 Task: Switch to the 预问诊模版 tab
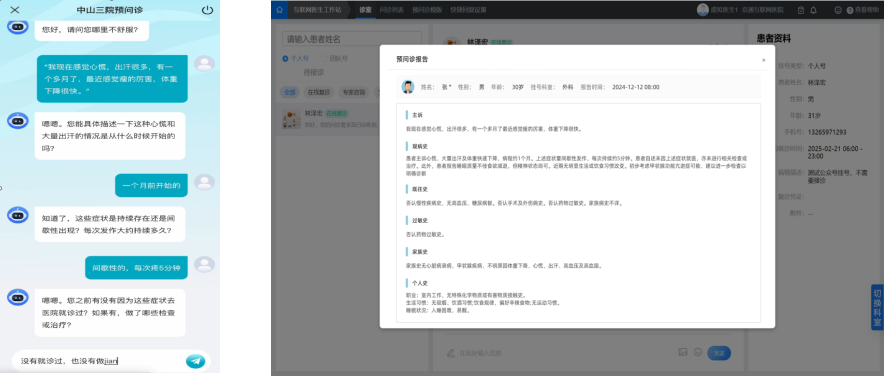click(x=427, y=10)
